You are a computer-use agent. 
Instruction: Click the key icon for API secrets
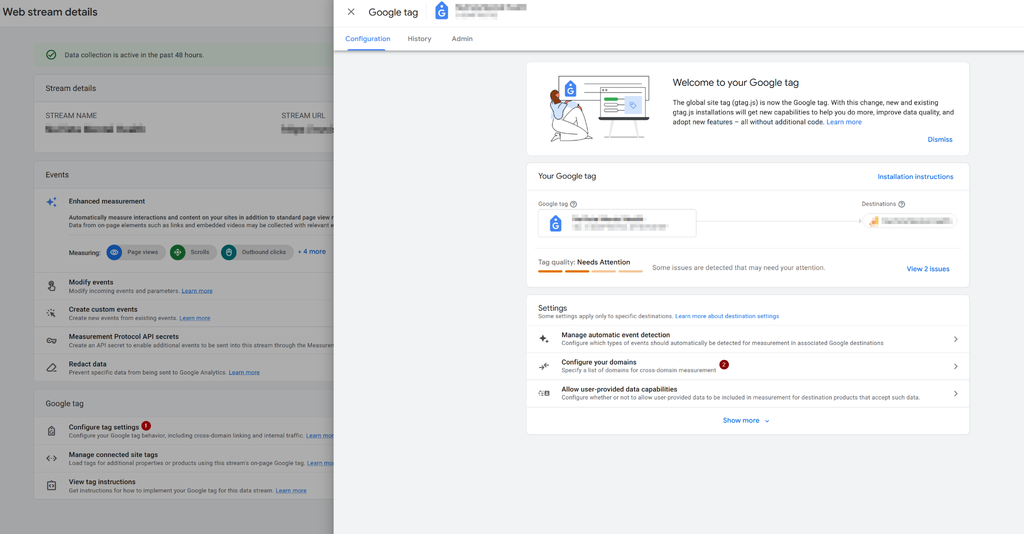coord(51,341)
